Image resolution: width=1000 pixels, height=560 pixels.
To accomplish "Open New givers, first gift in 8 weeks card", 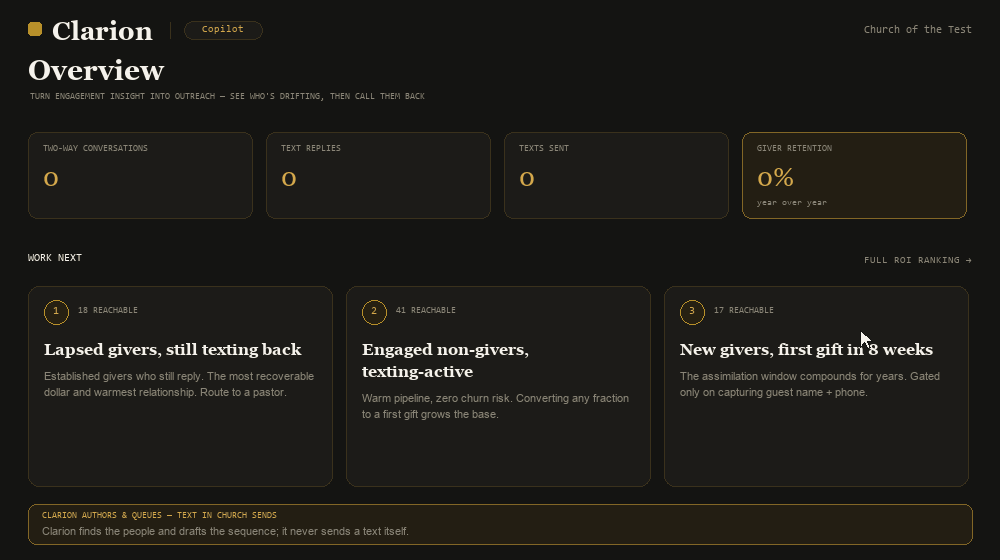I will (x=816, y=387).
